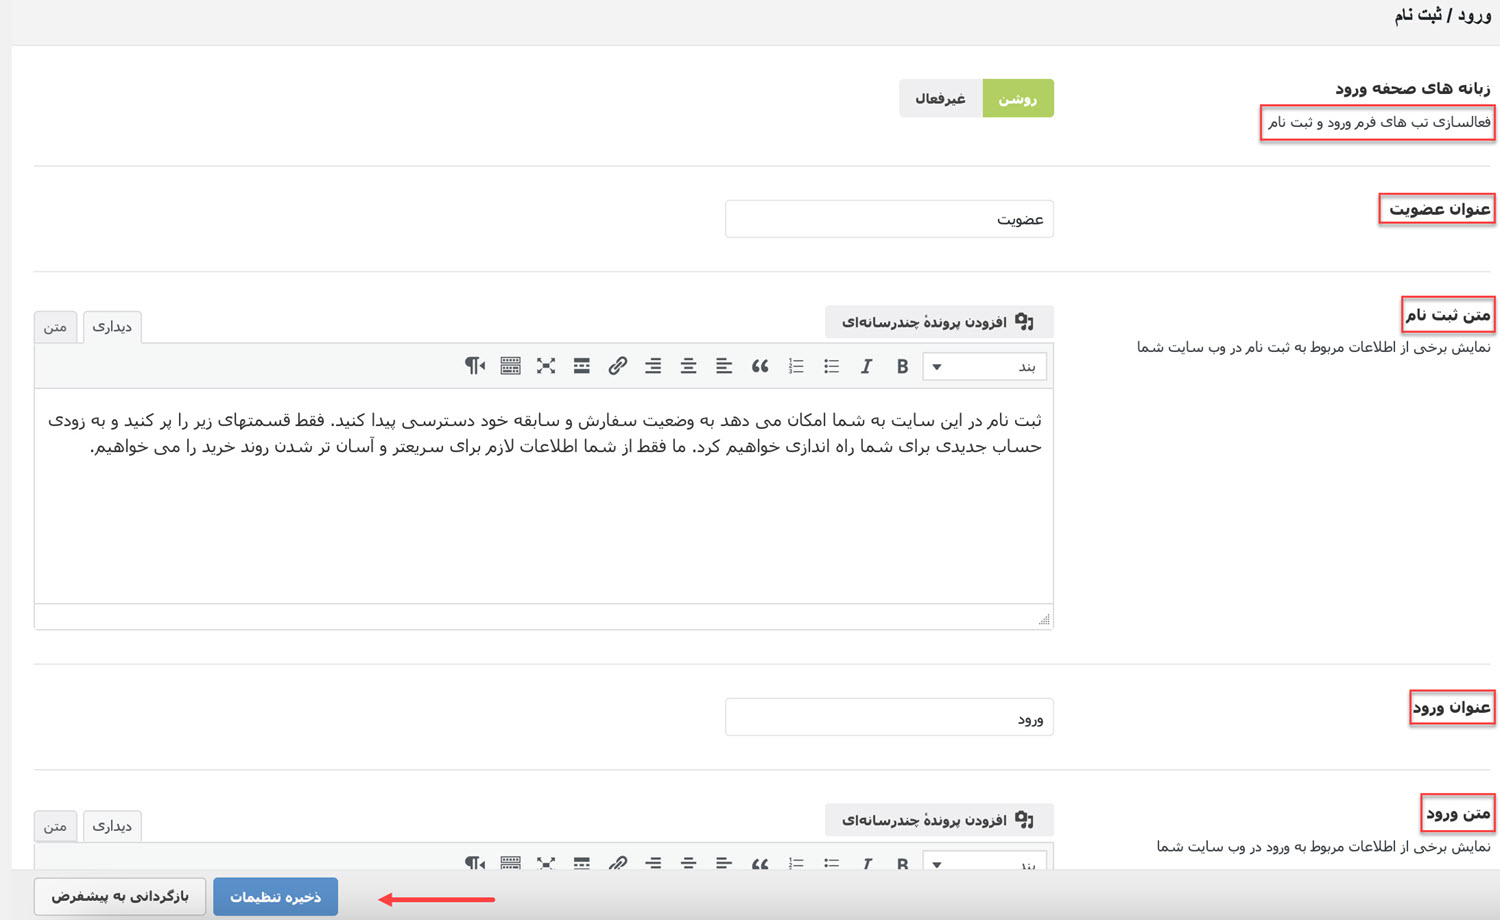The height and width of the screenshot is (920, 1500).
Task: Switch login page tabs to روشن
Action: [x=1017, y=98]
